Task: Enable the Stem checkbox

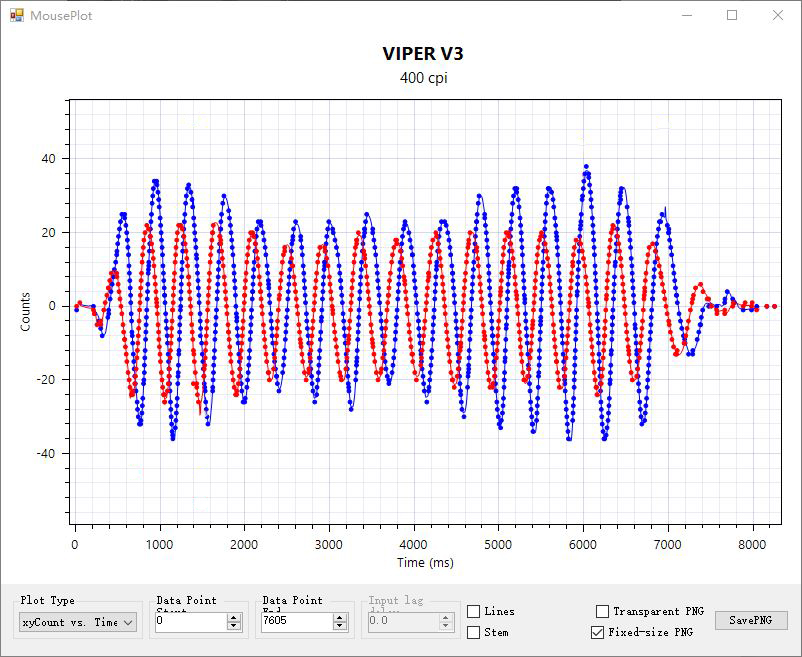Action: pos(474,632)
